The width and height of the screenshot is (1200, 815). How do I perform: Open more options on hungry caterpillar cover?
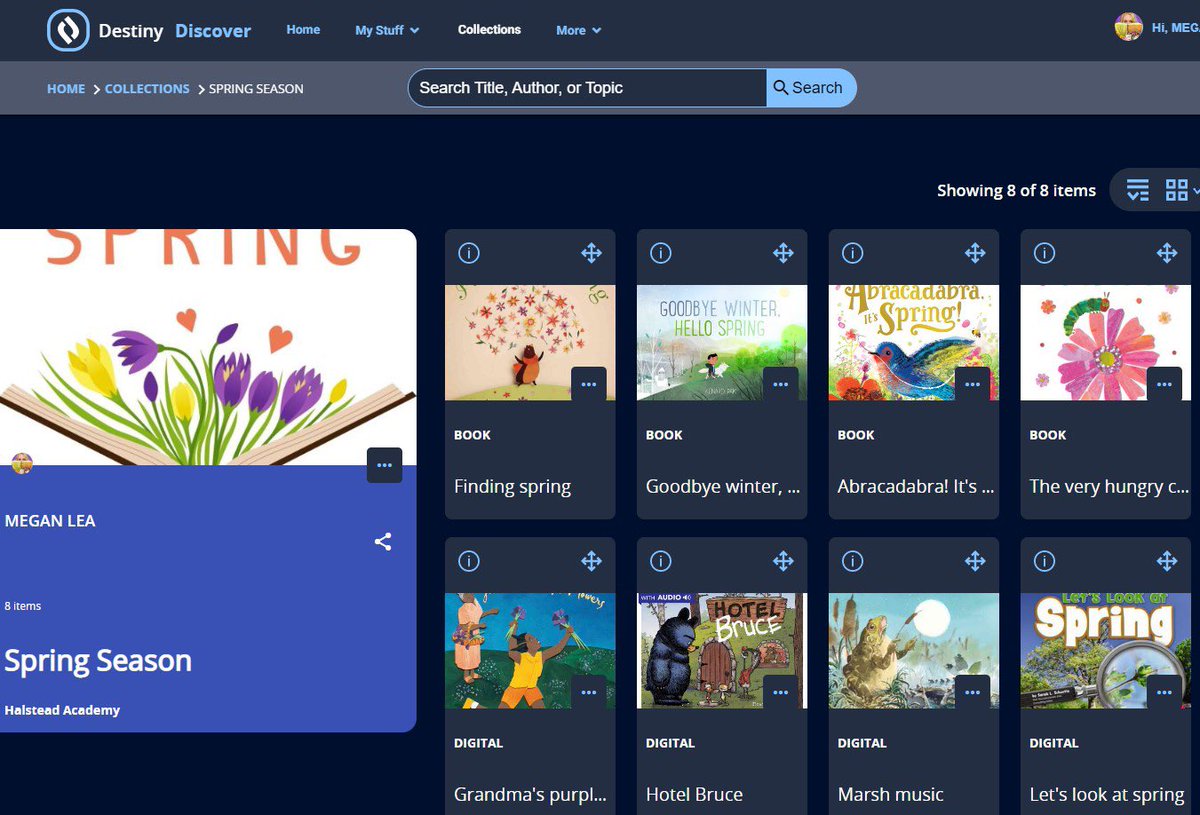click(x=1164, y=384)
